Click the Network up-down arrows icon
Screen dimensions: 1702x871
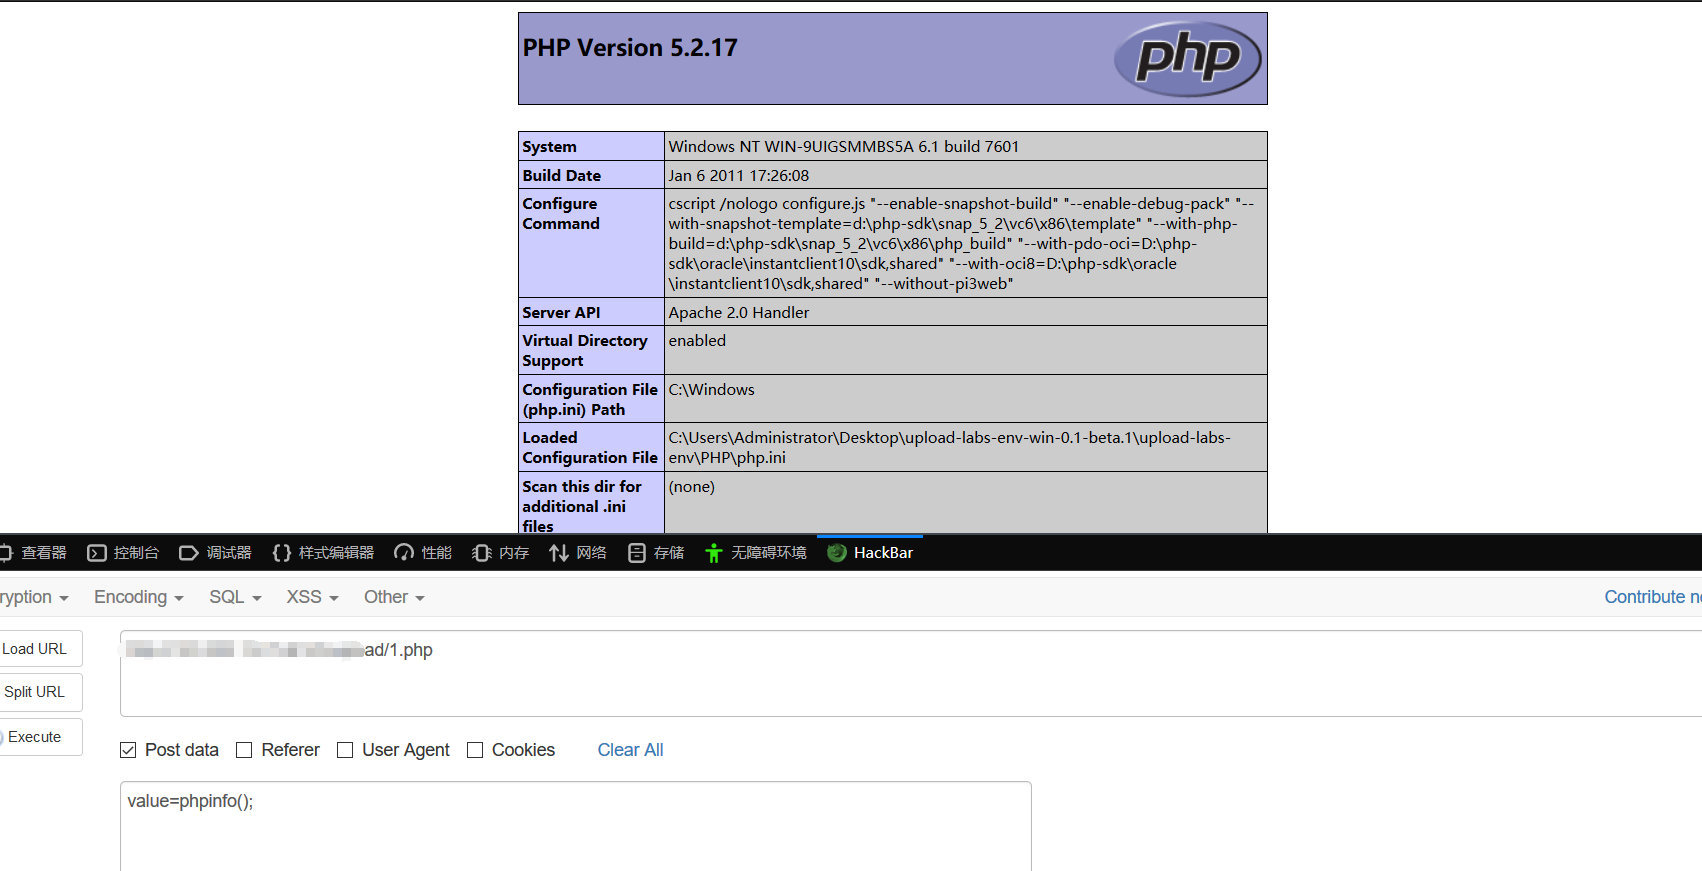coord(559,553)
